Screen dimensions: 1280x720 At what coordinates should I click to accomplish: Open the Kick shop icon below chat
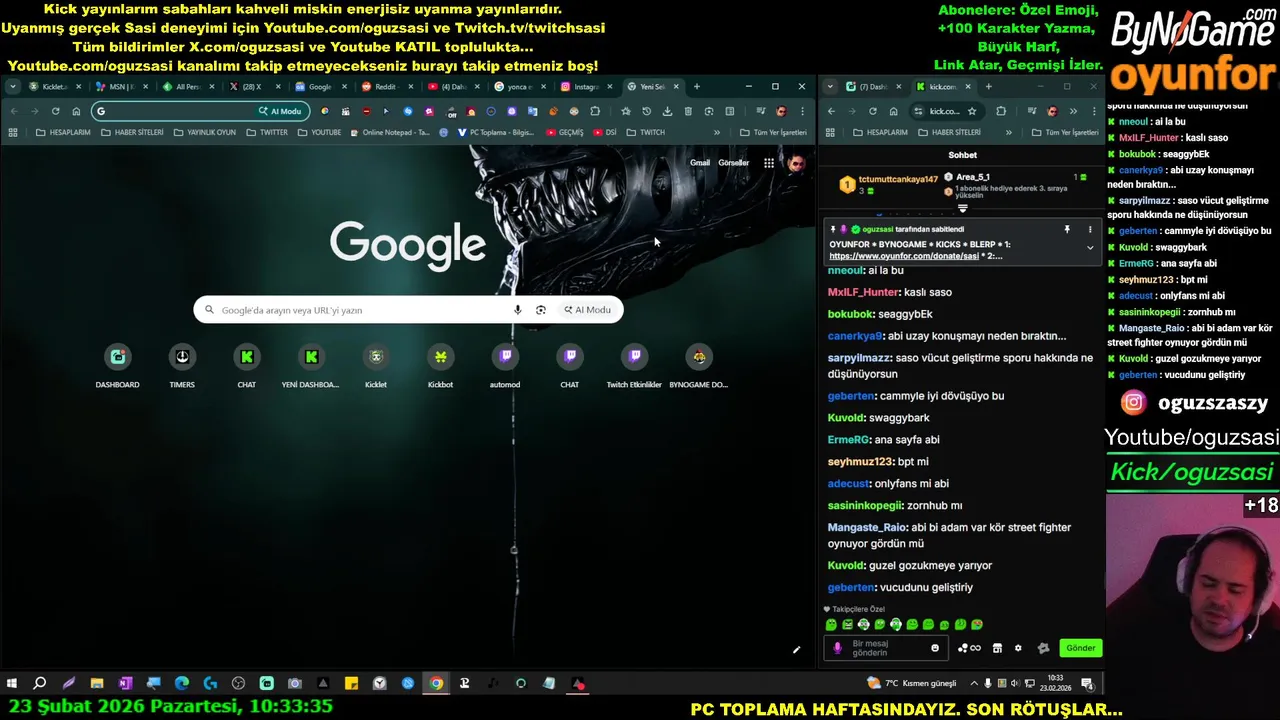pyautogui.click(x=997, y=648)
